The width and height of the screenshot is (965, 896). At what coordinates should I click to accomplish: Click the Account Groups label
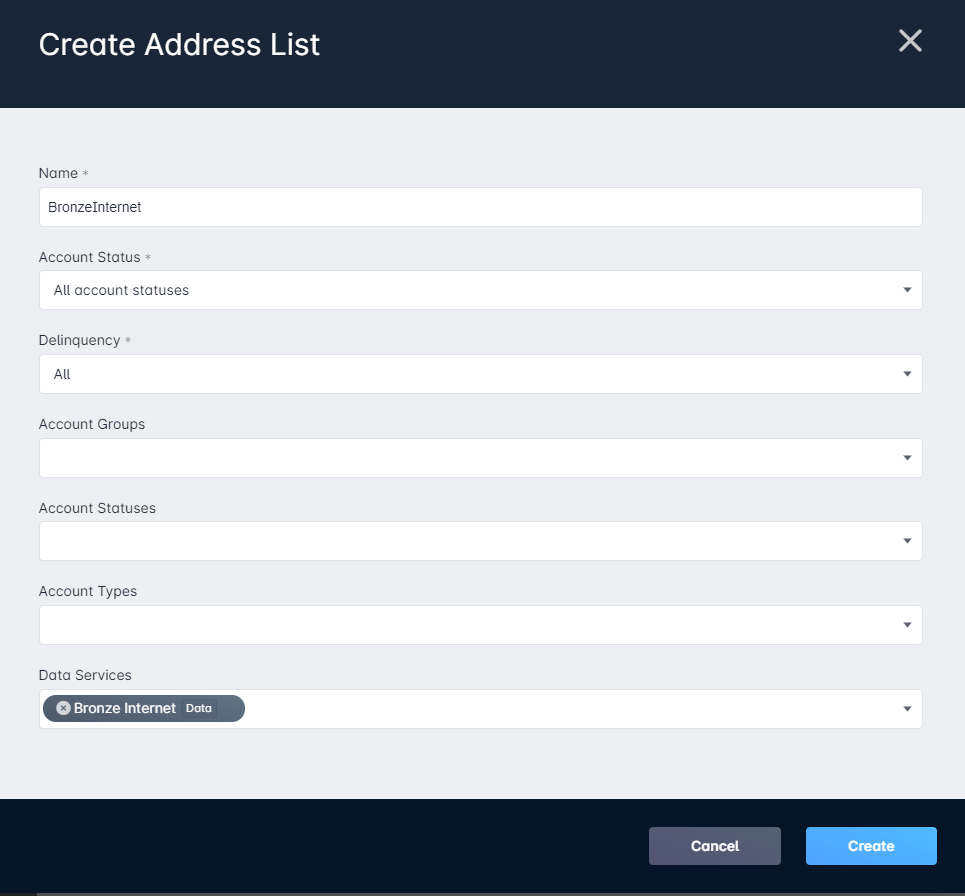point(92,424)
